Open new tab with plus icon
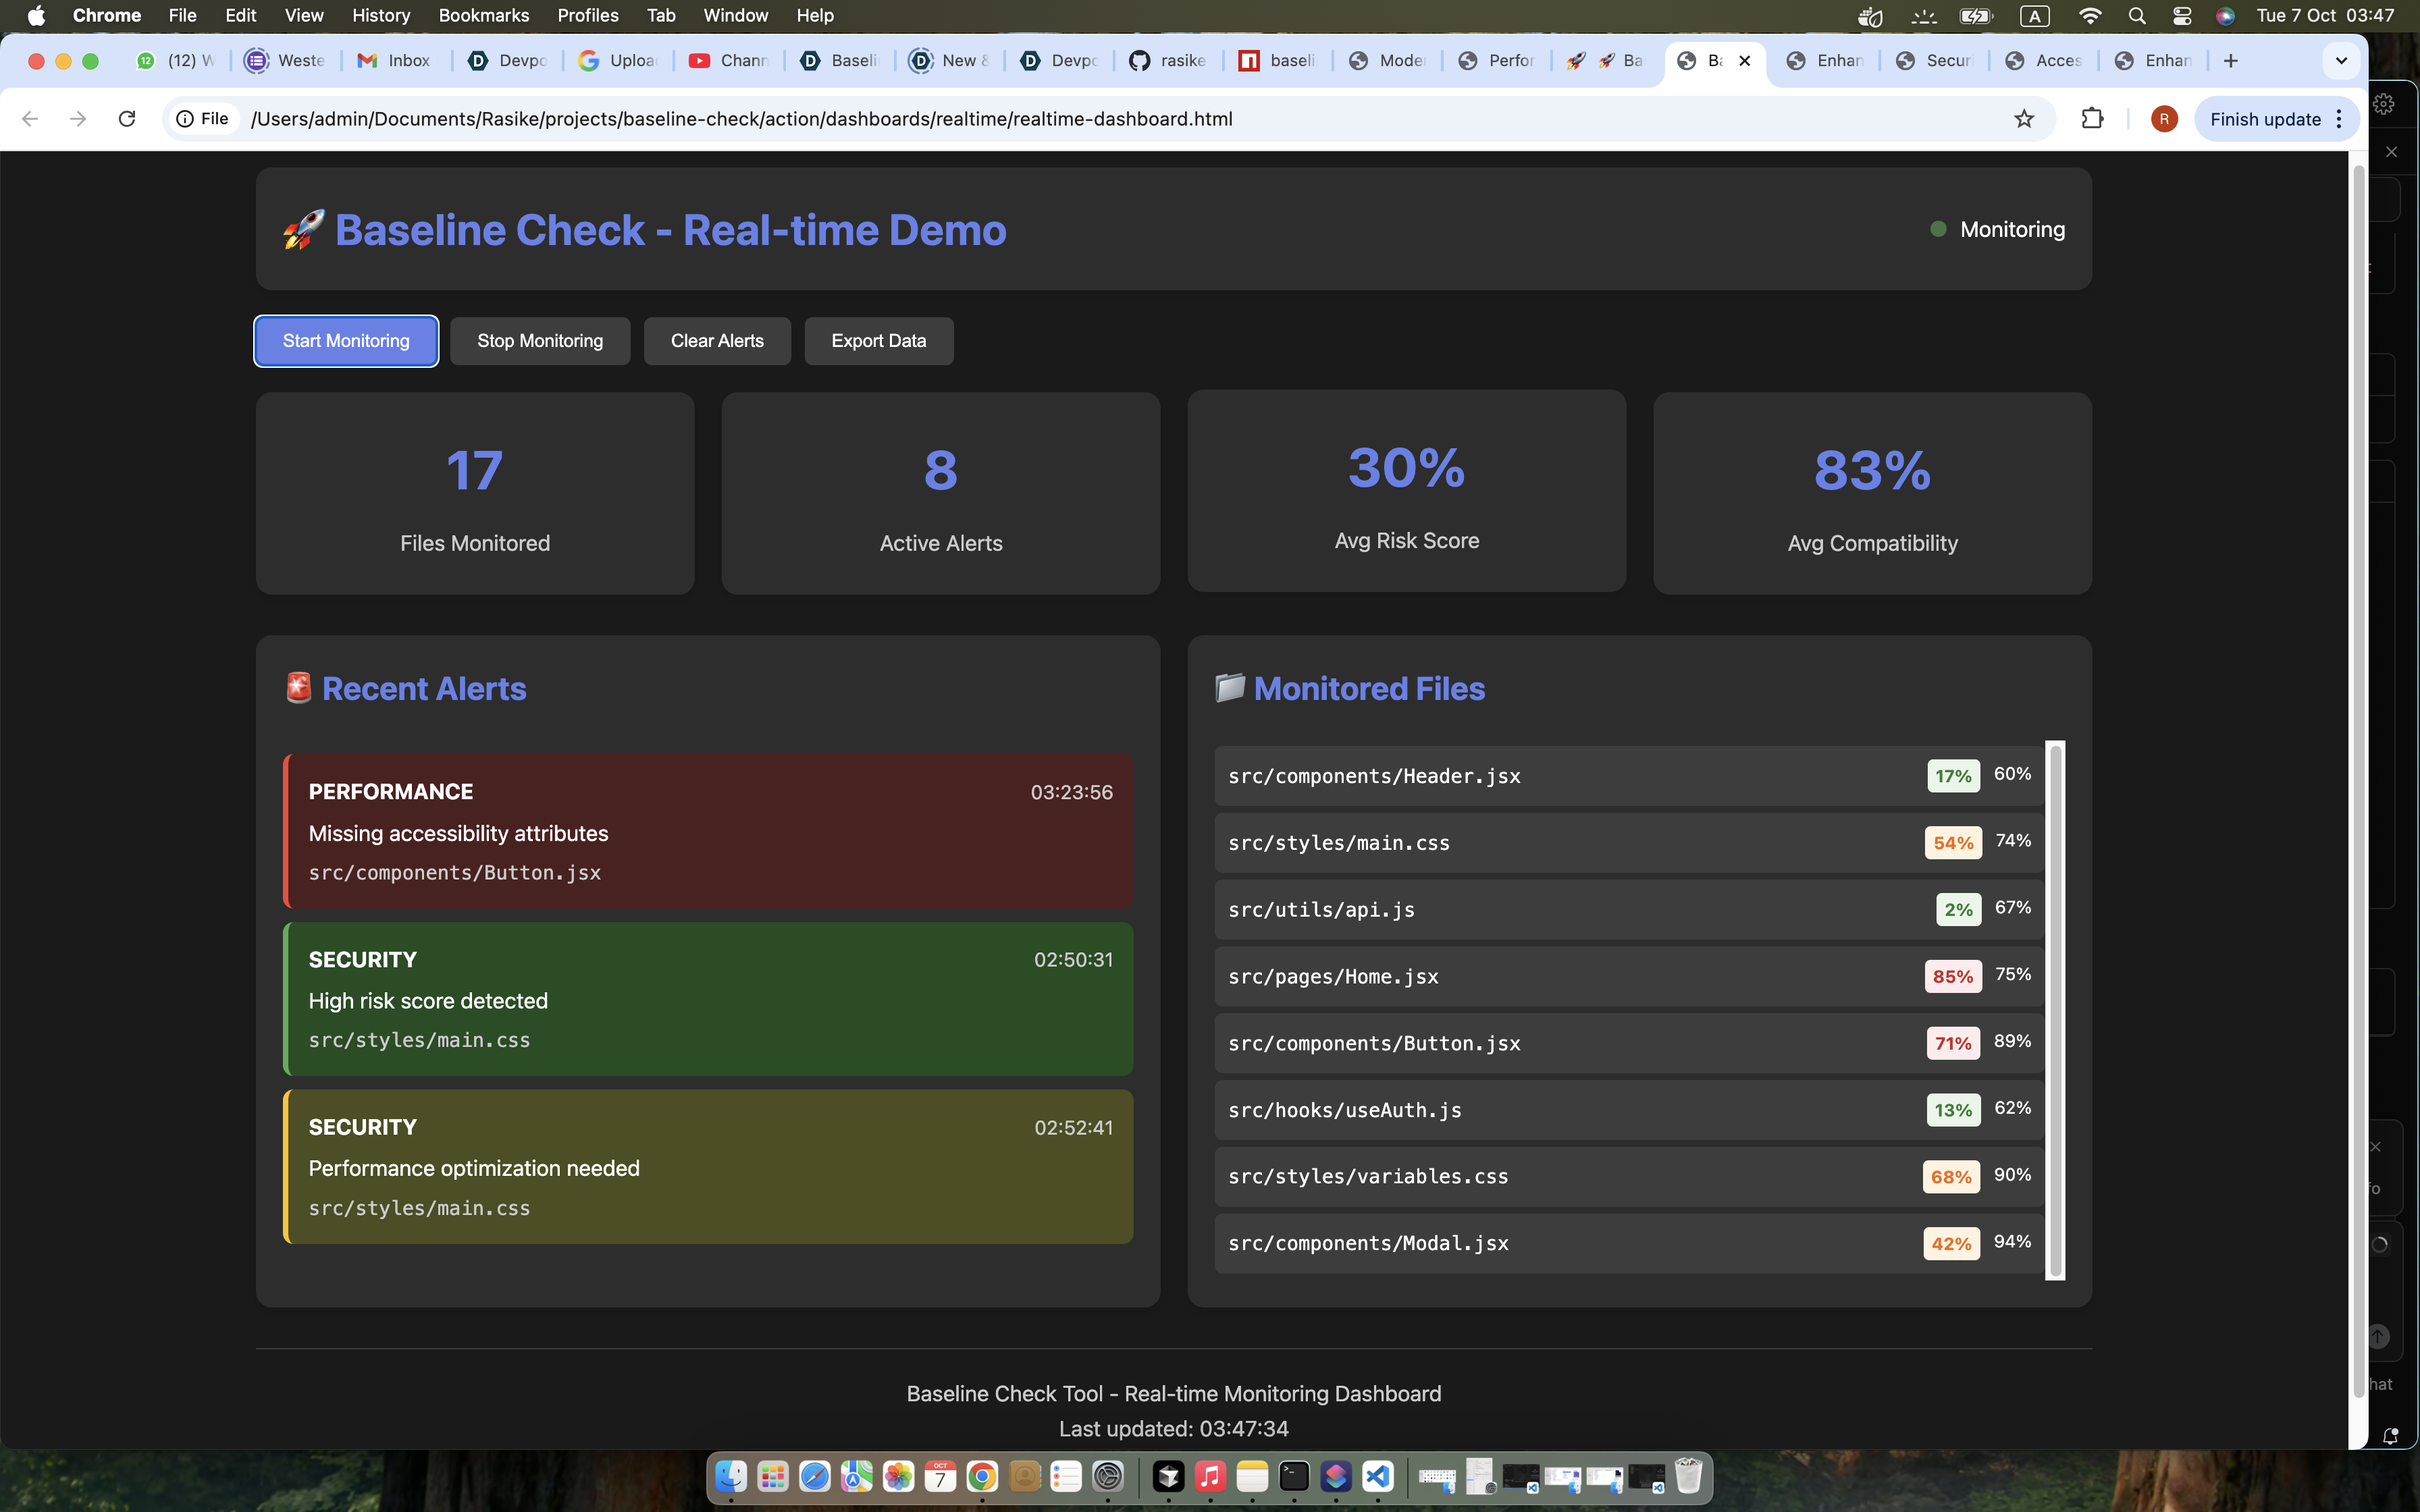The image size is (2420, 1512). pyautogui.click(x=2231, y=61)
